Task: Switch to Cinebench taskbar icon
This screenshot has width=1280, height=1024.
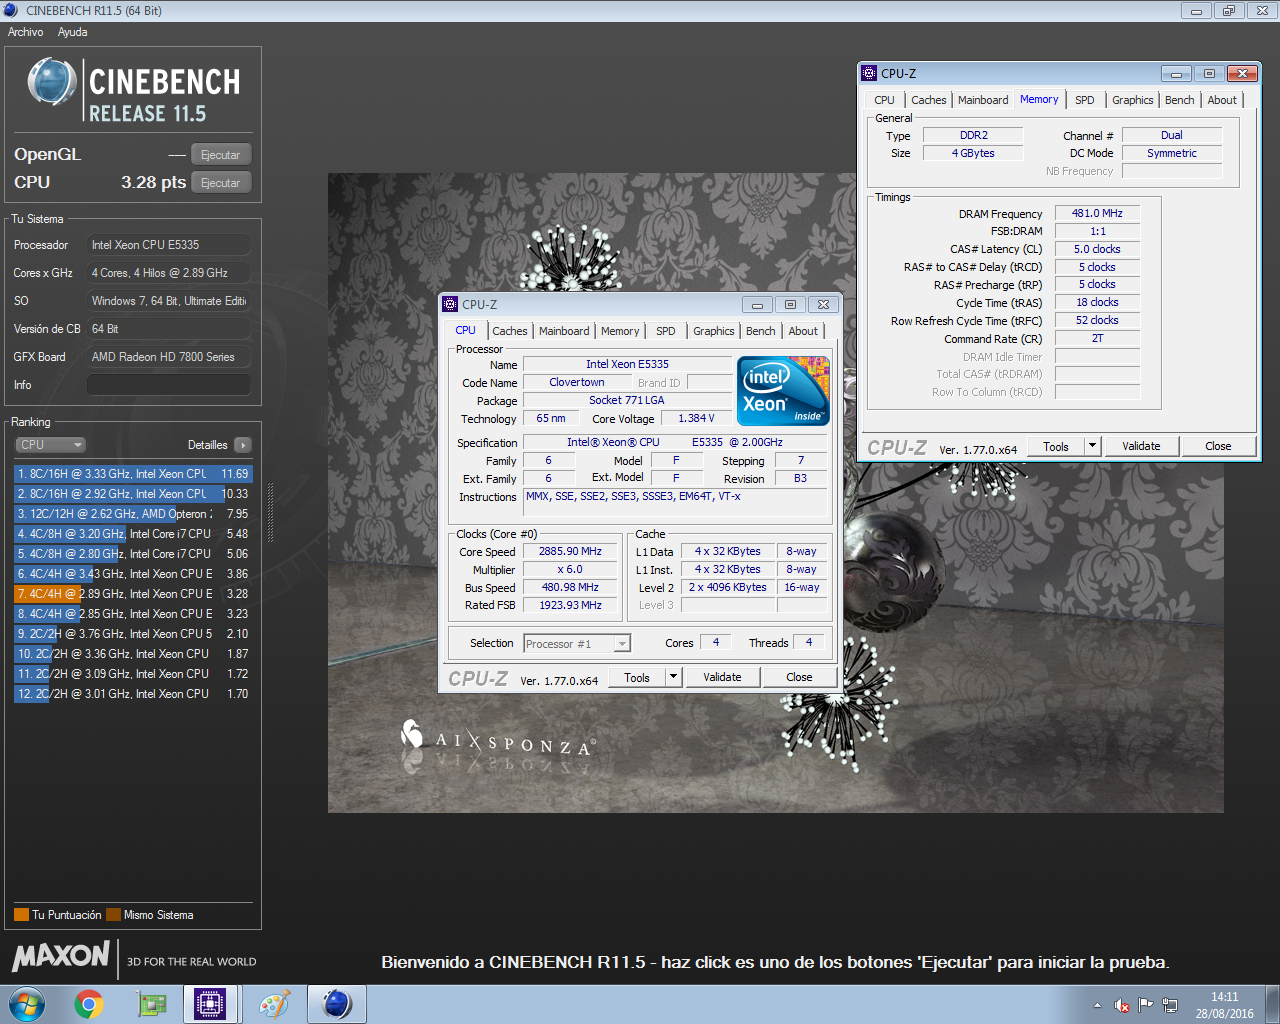Action: click(x=337, y=1004)
